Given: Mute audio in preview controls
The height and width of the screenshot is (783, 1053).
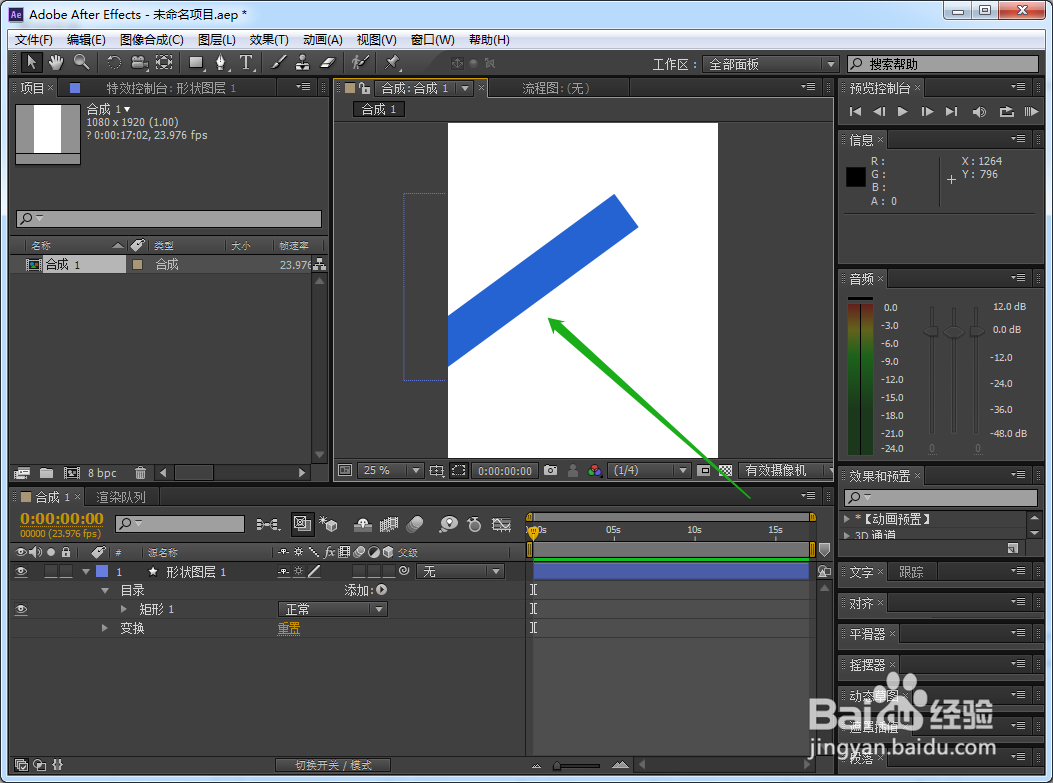Looking at the screenshot, I should pos(979,111).
